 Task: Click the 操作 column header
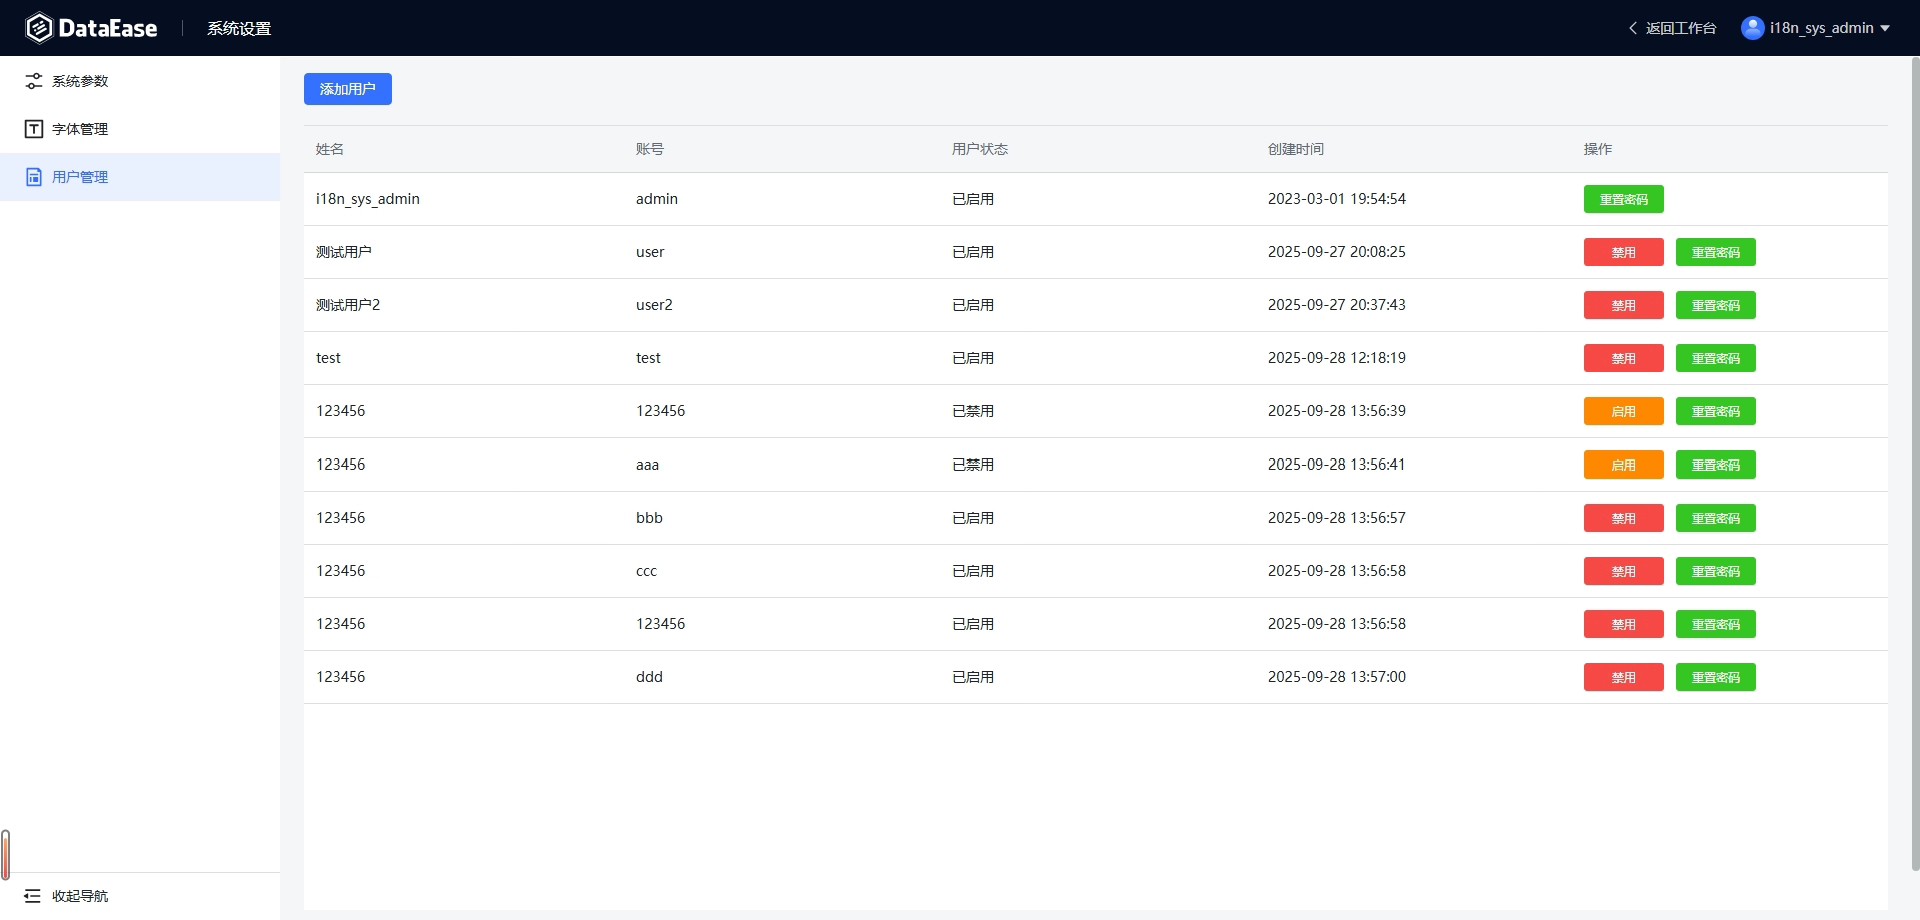(1598, 149)
